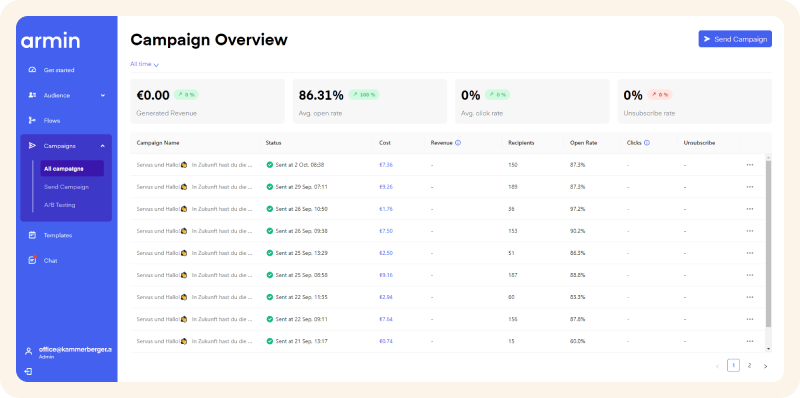The width and height of the screenshot is (800, 398).
Task: Click the Campaign Name column header
Action: tap(158, 143)
